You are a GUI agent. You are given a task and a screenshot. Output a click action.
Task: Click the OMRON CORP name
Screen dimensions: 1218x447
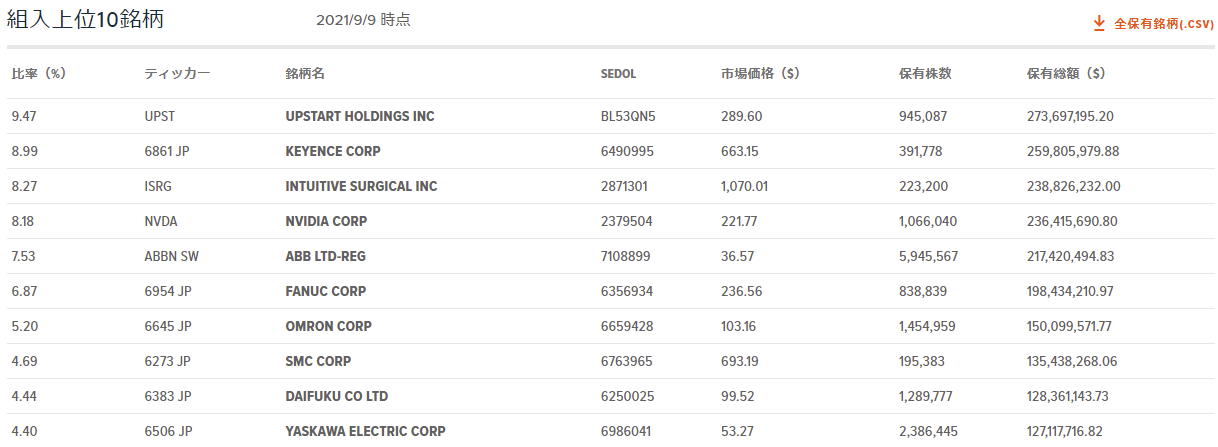click(x=328, y=326)
